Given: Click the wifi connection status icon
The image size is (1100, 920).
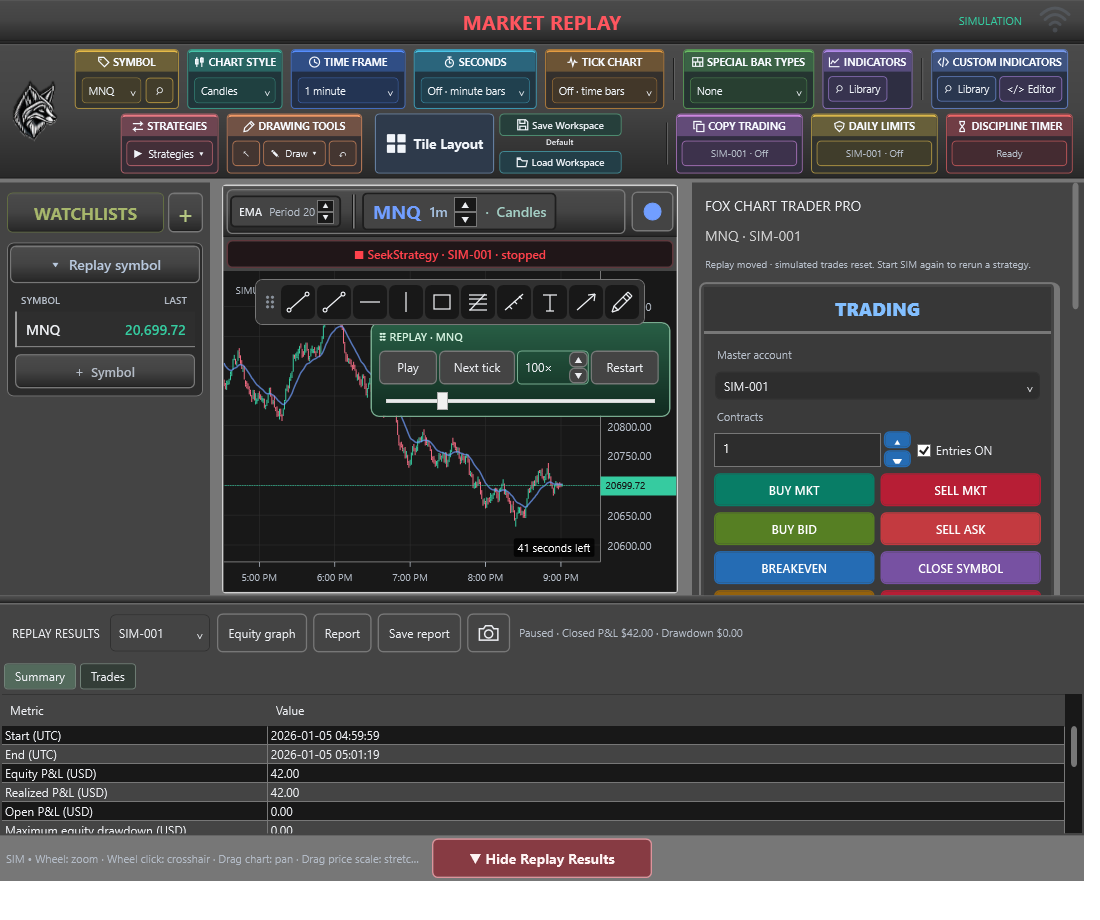Looking at the screenshot, I should pos(1054,21).
